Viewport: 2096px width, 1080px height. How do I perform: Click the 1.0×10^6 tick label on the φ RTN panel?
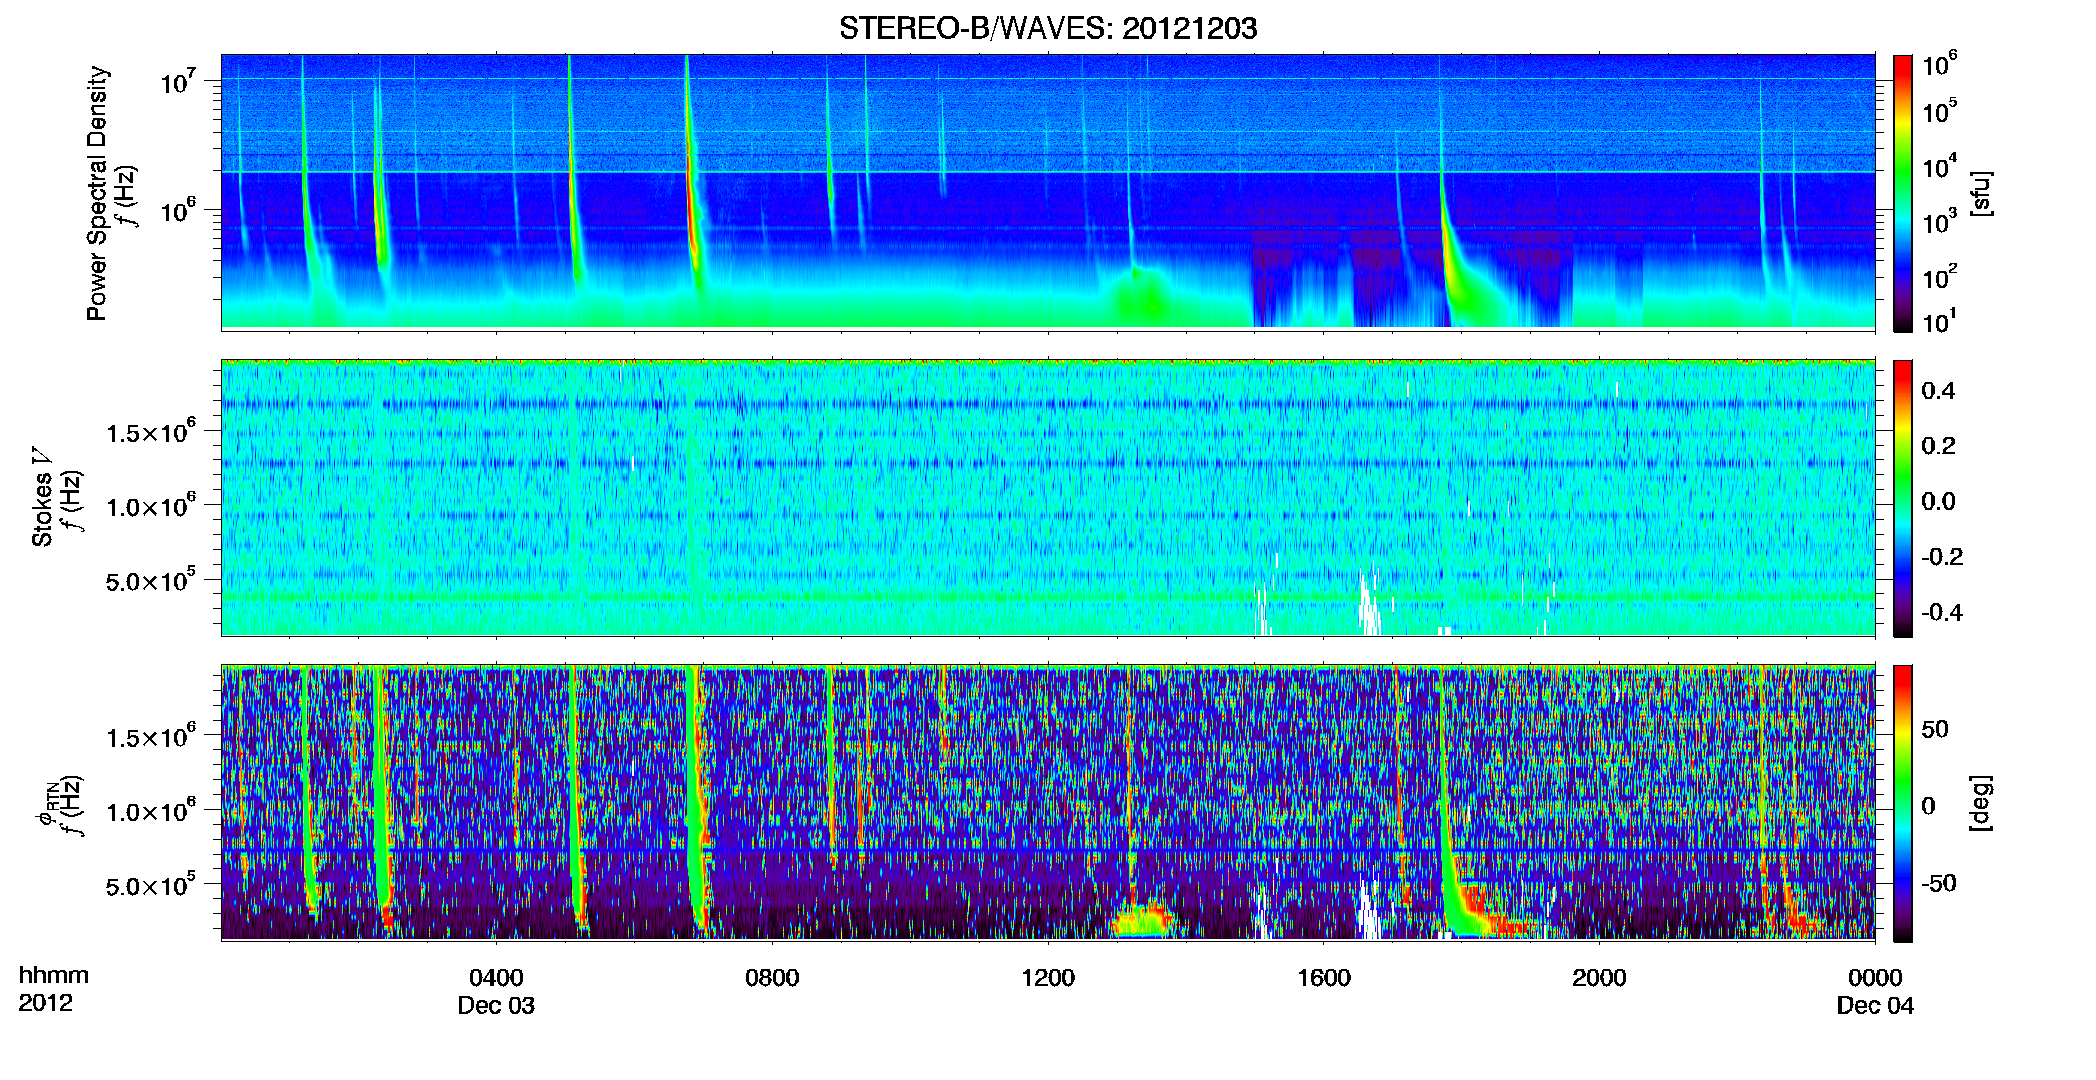point(150,811)
